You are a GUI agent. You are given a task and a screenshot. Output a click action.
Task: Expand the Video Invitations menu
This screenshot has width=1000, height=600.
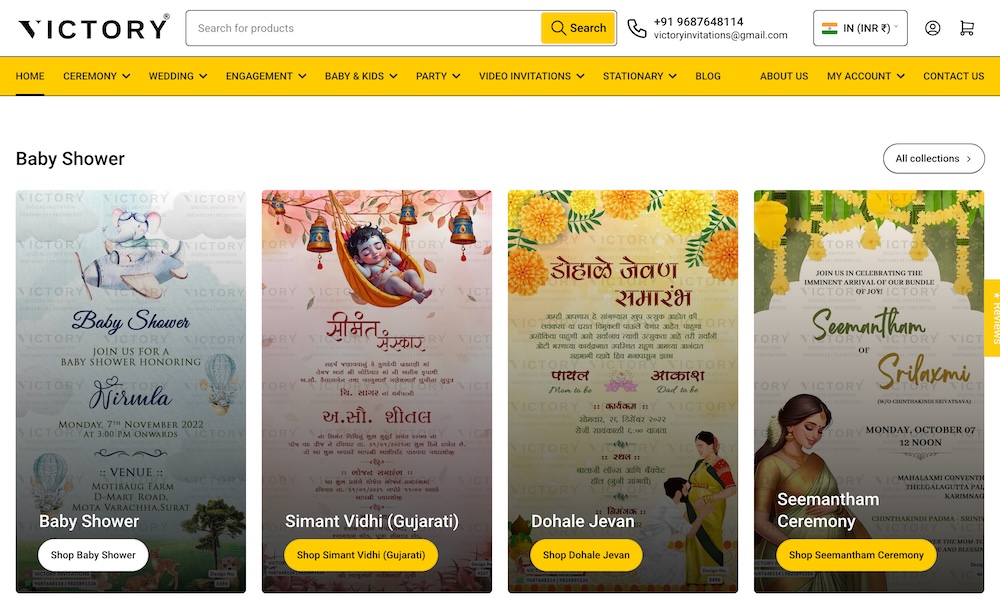tap(531, 76)
